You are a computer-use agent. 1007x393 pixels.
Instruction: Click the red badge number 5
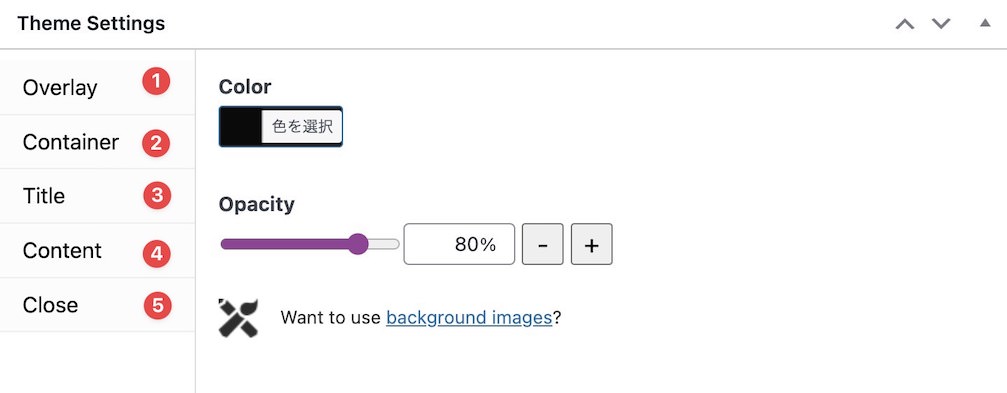coord(157,306)
